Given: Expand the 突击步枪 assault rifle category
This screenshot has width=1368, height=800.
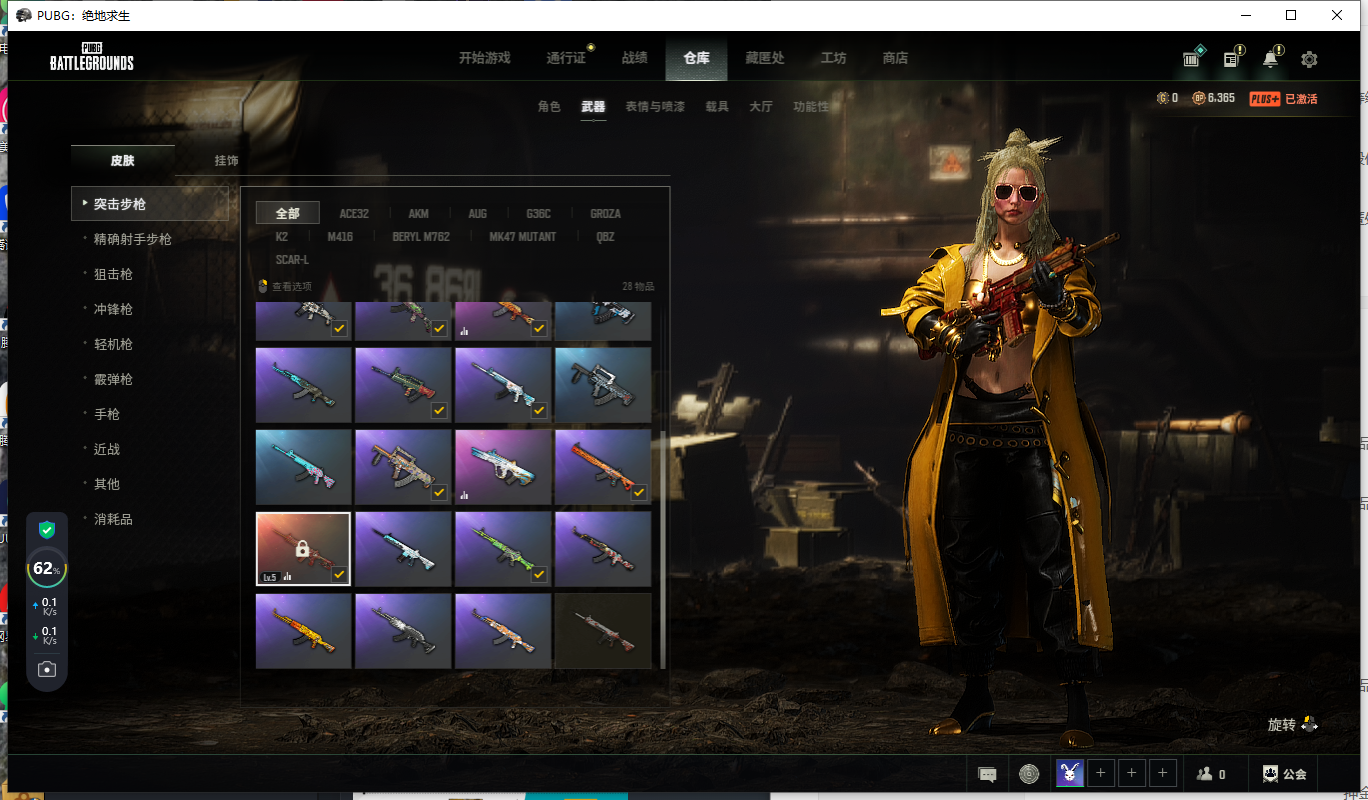Looking at the screenshot, I should pyautogui.click(x=150, y=204).
